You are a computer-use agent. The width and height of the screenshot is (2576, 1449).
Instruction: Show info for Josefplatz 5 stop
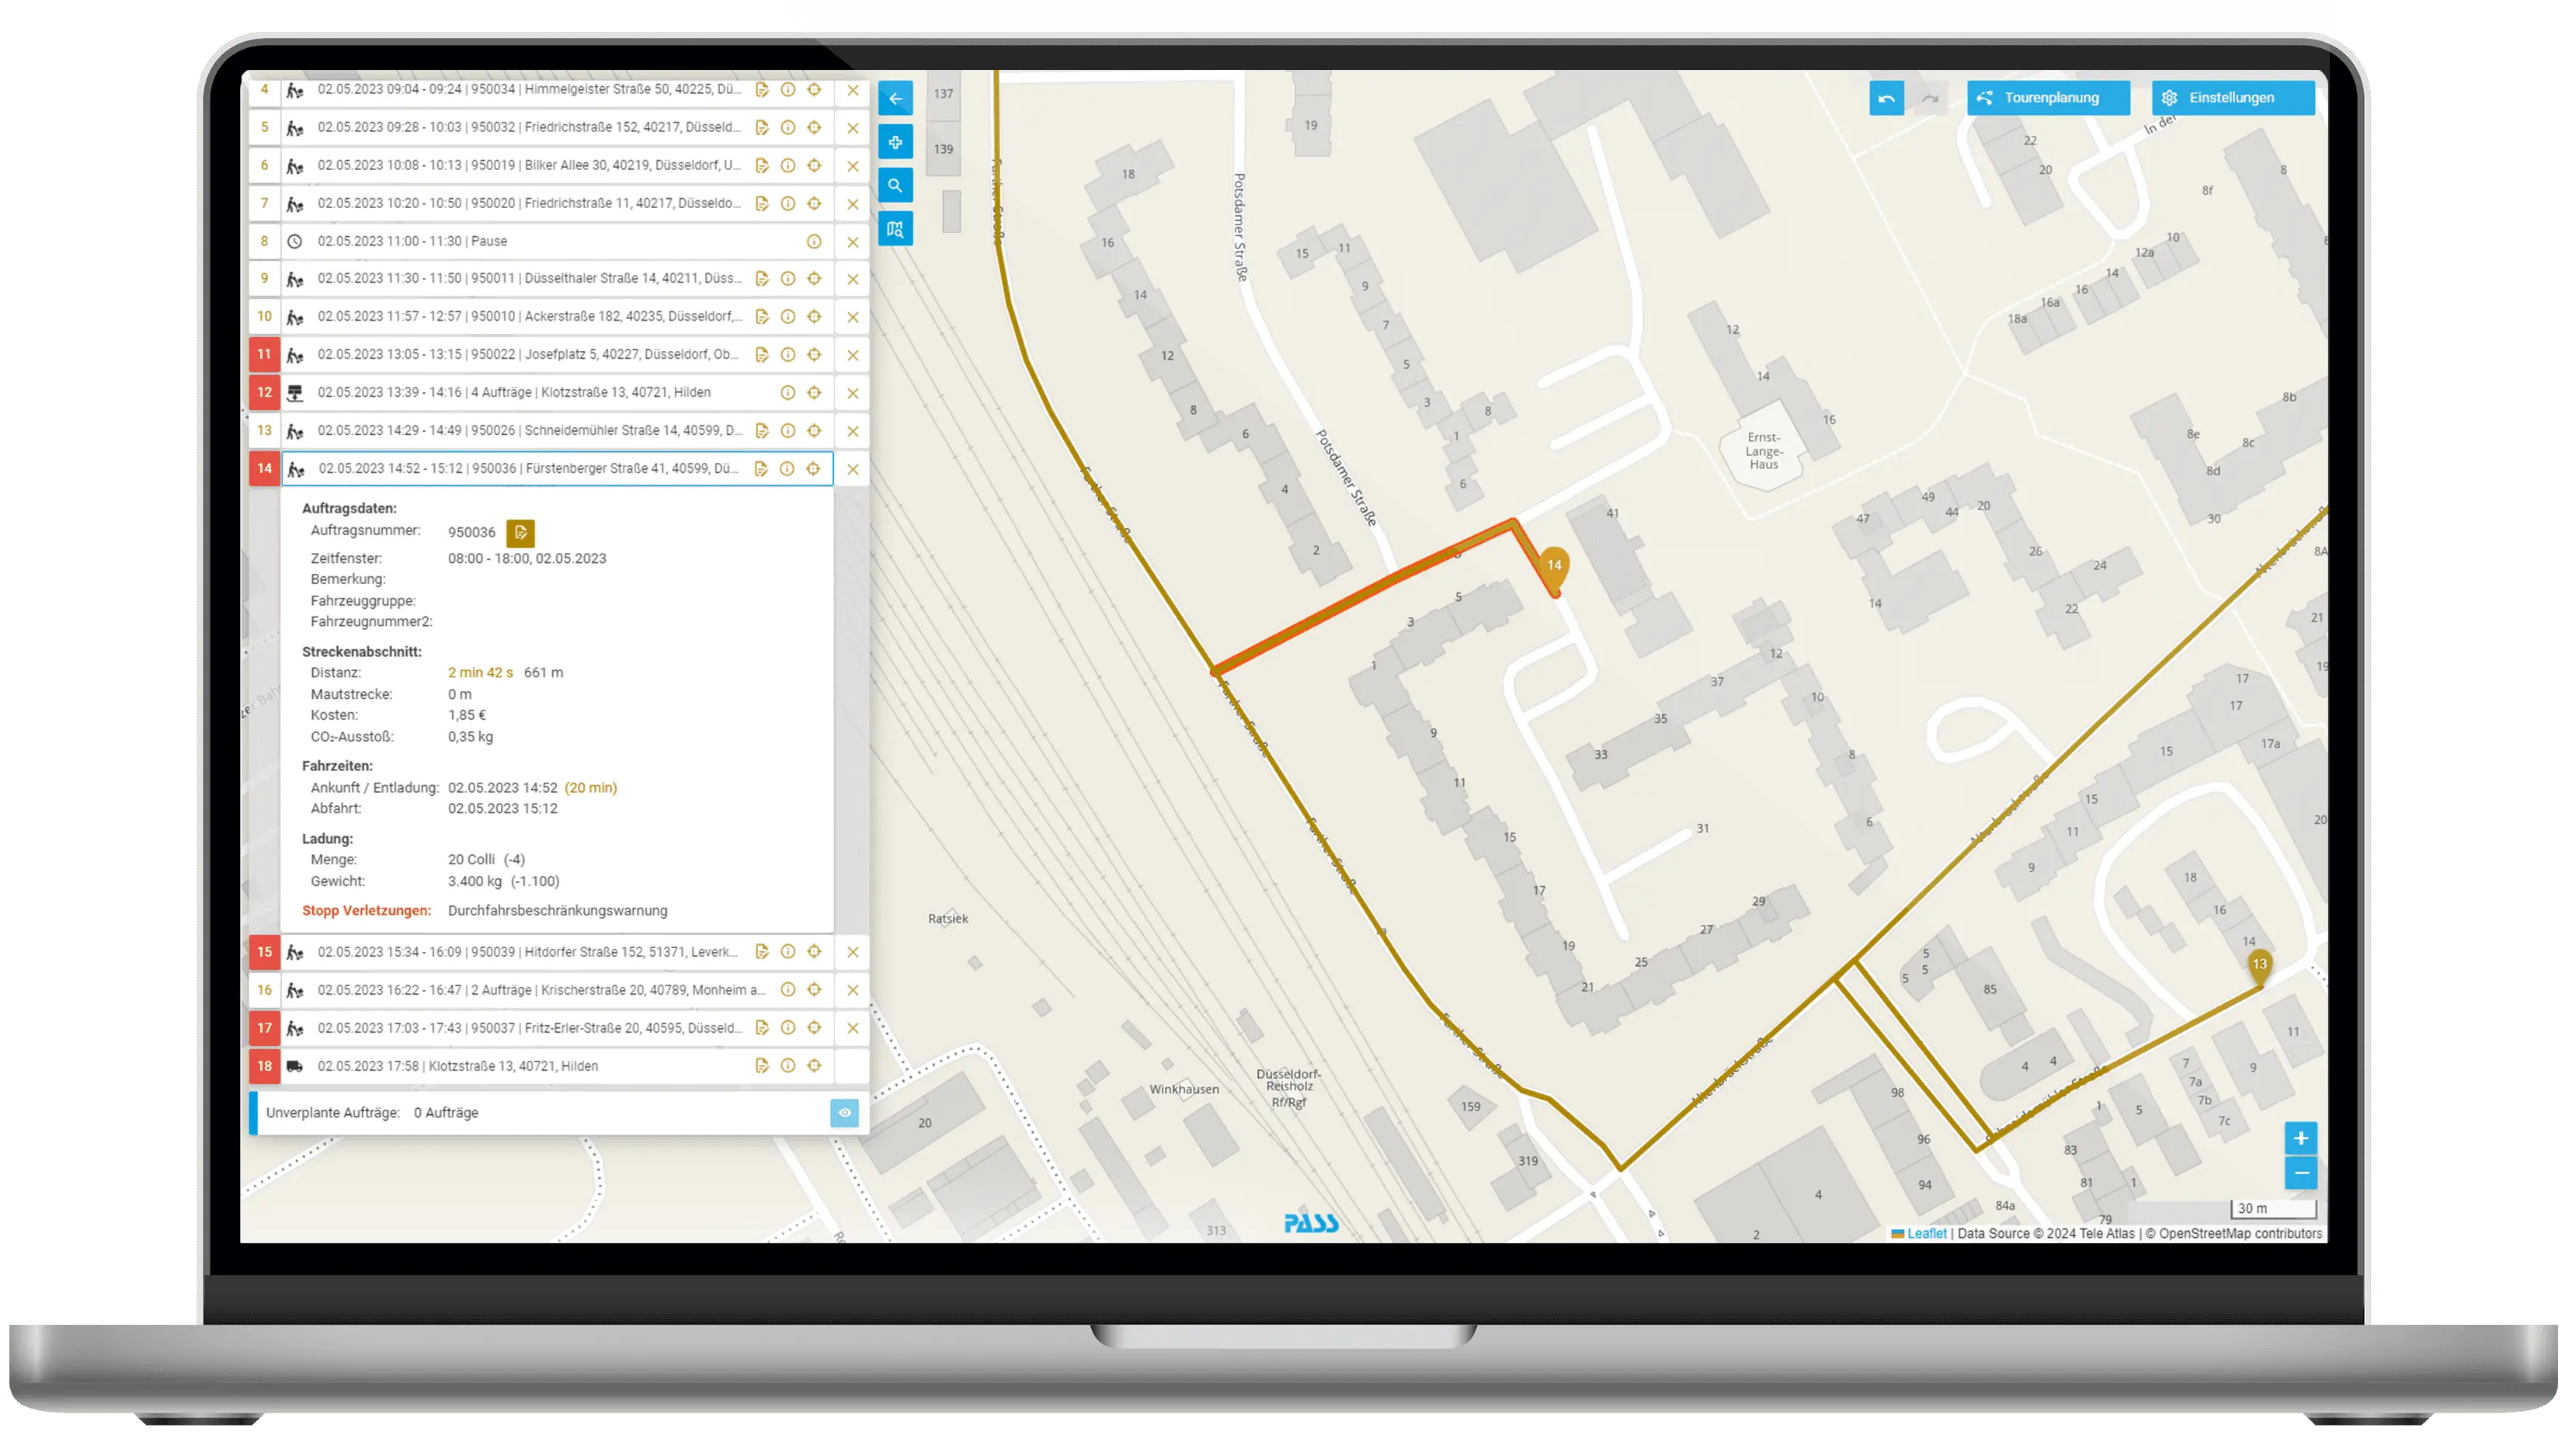[x=788, y=355]
